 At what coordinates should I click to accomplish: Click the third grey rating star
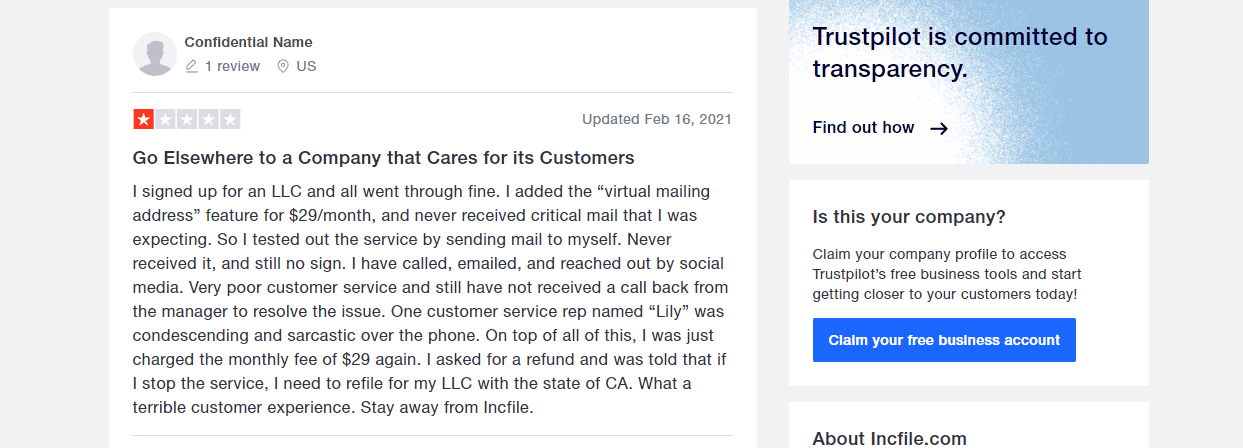click(187, 119)
